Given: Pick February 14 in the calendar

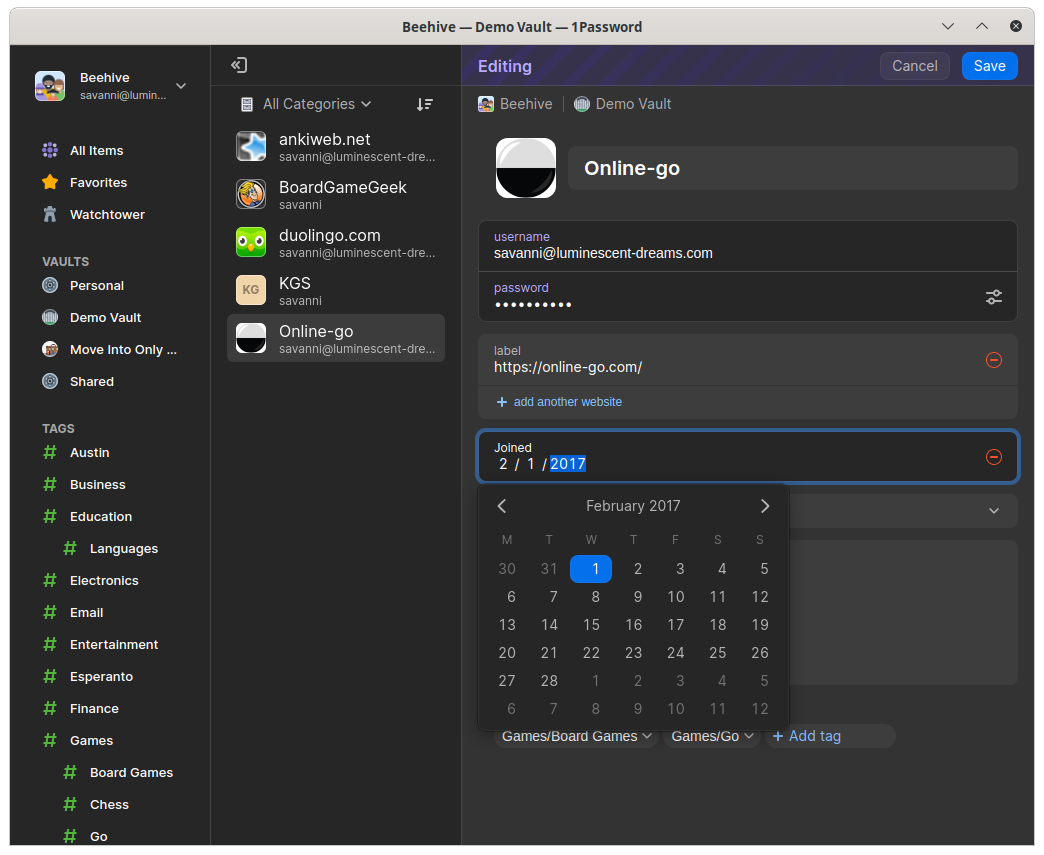Looking at the screenshot, I should 549,625.
